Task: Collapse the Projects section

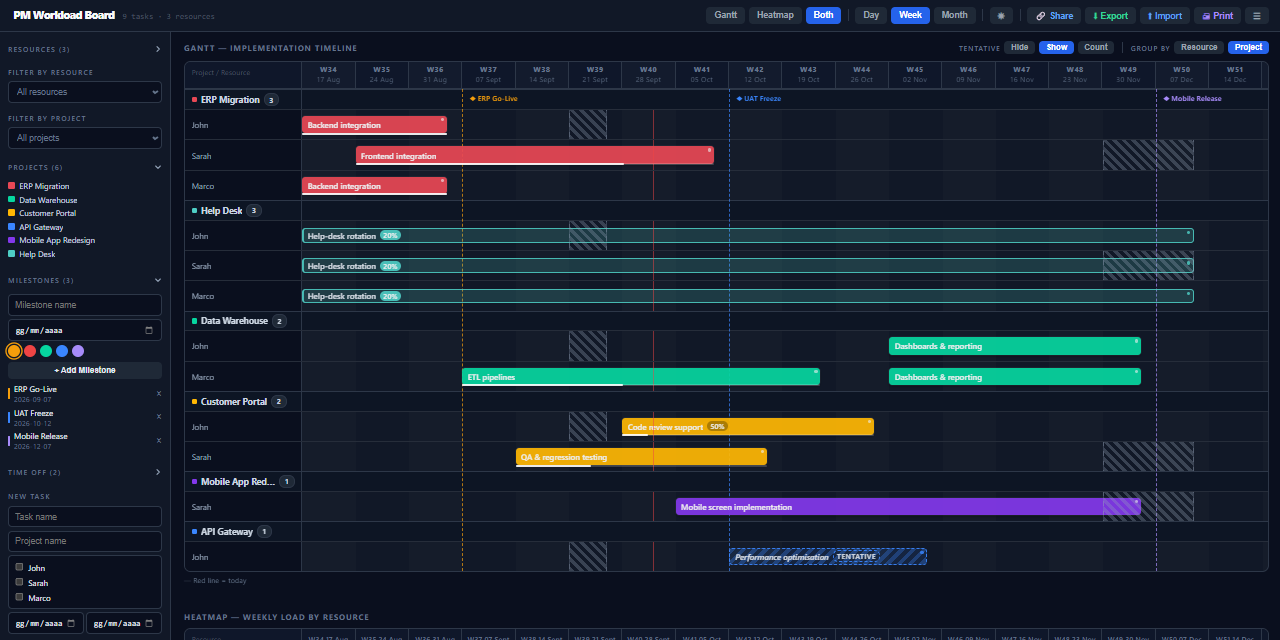Action: pos(158,167)
